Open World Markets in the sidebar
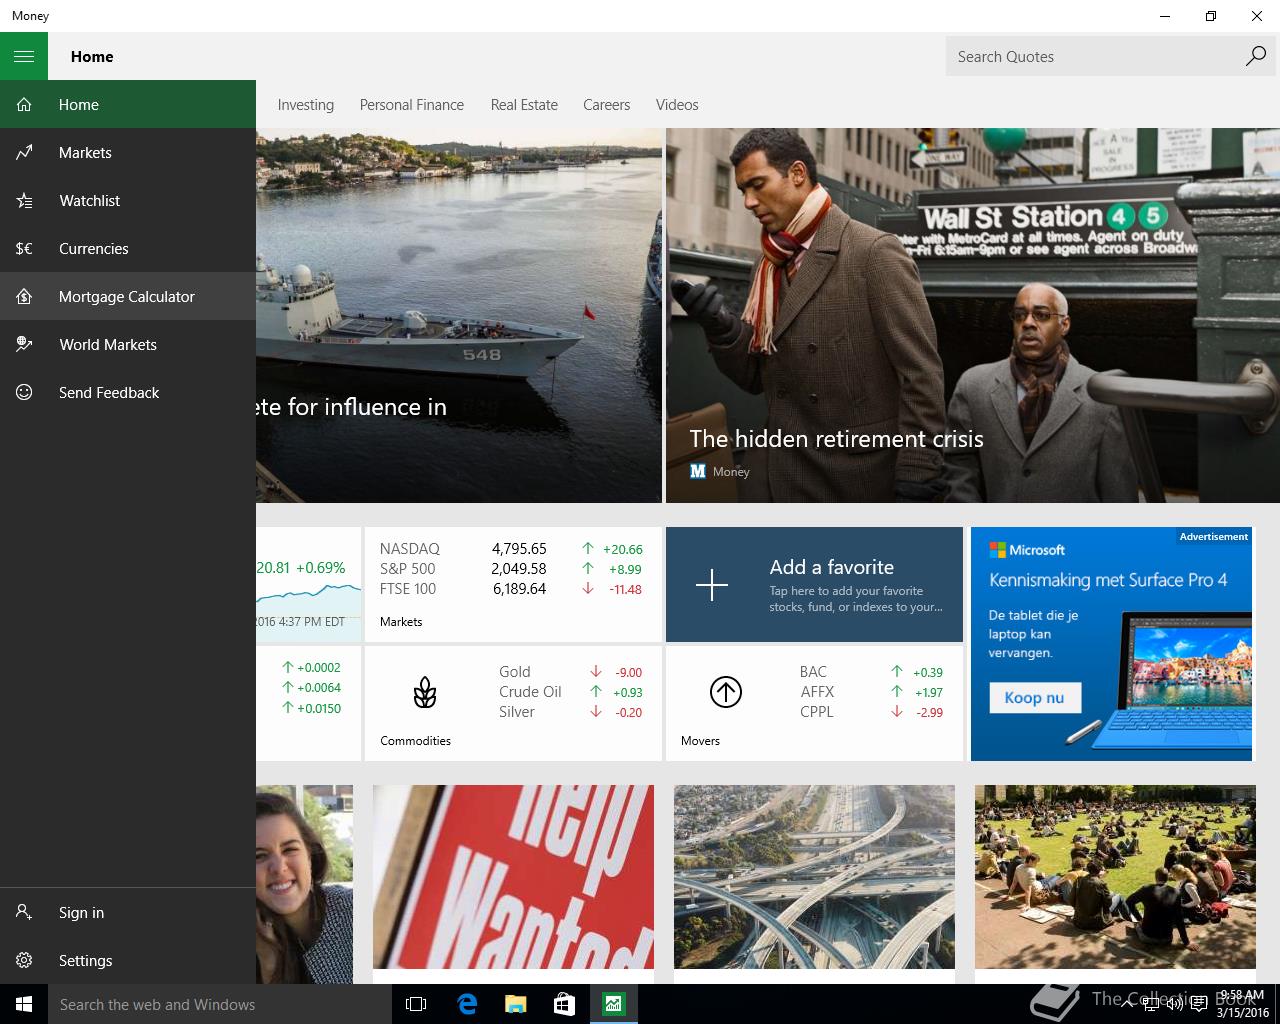The width and height of the screenshot is (1280, 1024). tap(128, 344)
